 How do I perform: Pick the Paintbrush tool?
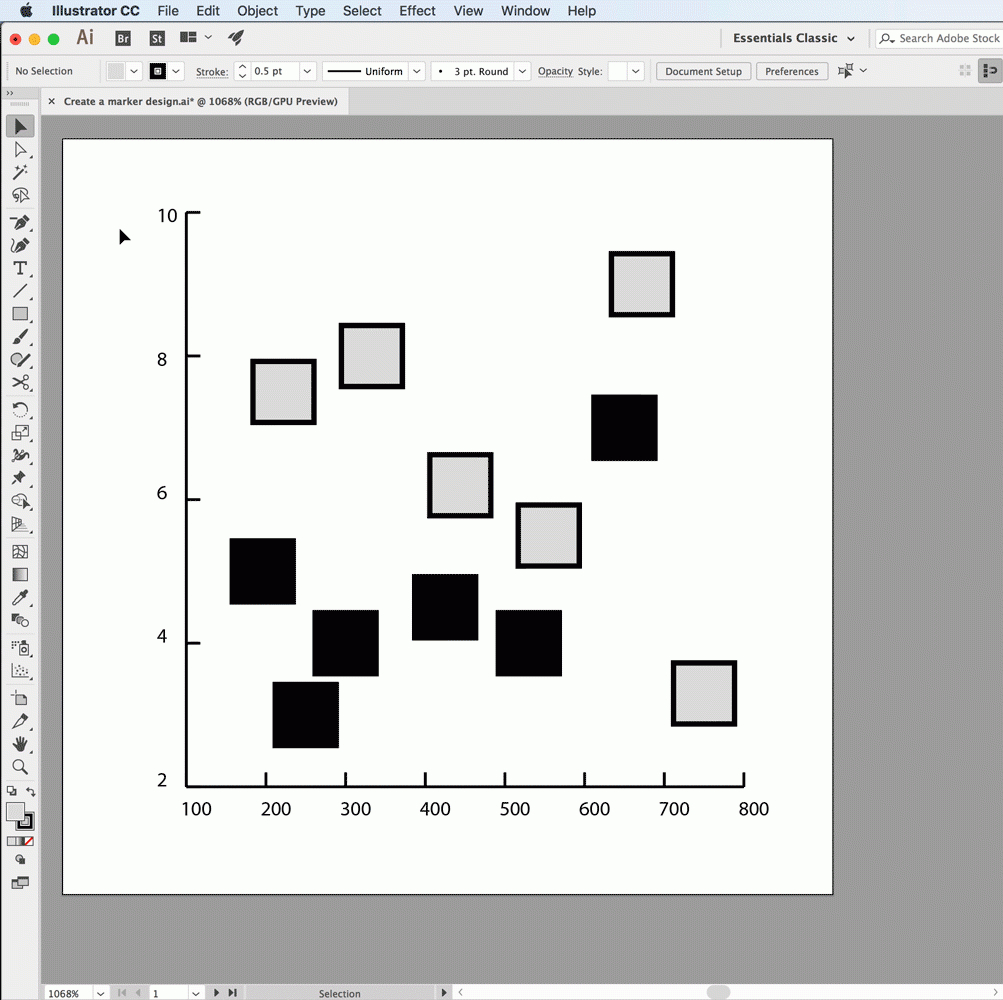(x=21, y=337)
